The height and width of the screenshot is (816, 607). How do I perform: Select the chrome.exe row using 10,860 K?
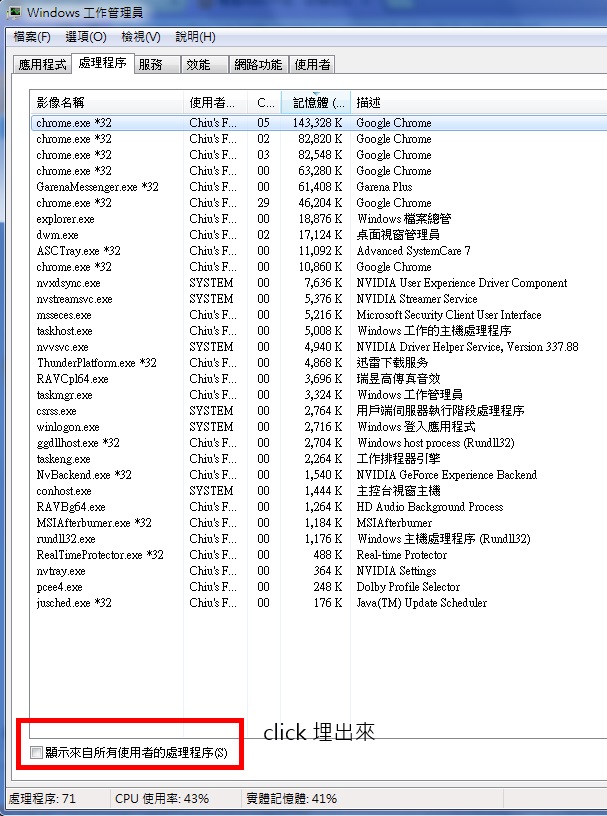(318, 267)
